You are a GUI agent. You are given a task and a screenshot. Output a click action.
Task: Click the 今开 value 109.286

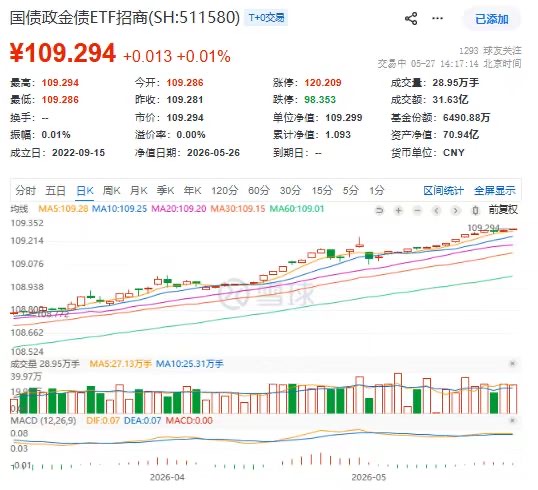pos(185,83)
